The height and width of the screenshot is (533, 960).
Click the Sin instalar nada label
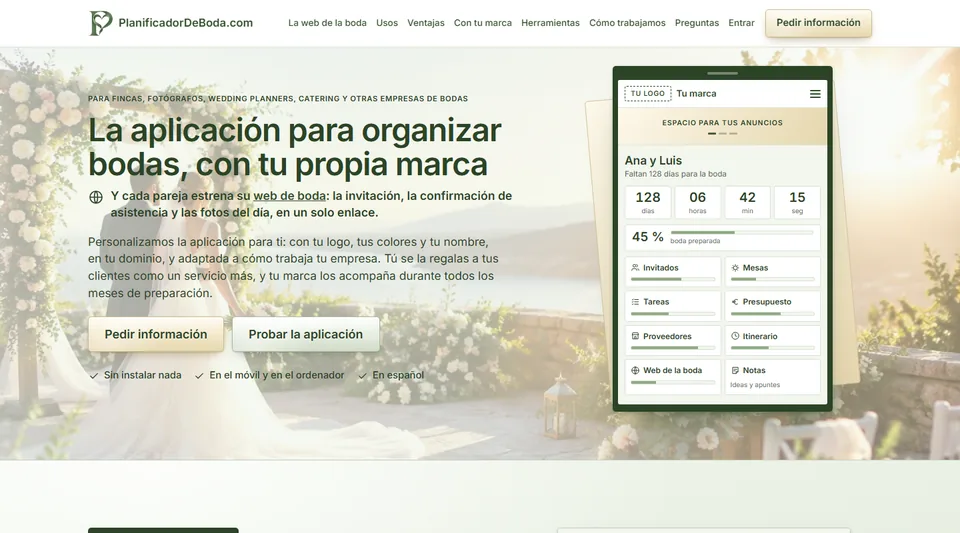coord(143,375)
